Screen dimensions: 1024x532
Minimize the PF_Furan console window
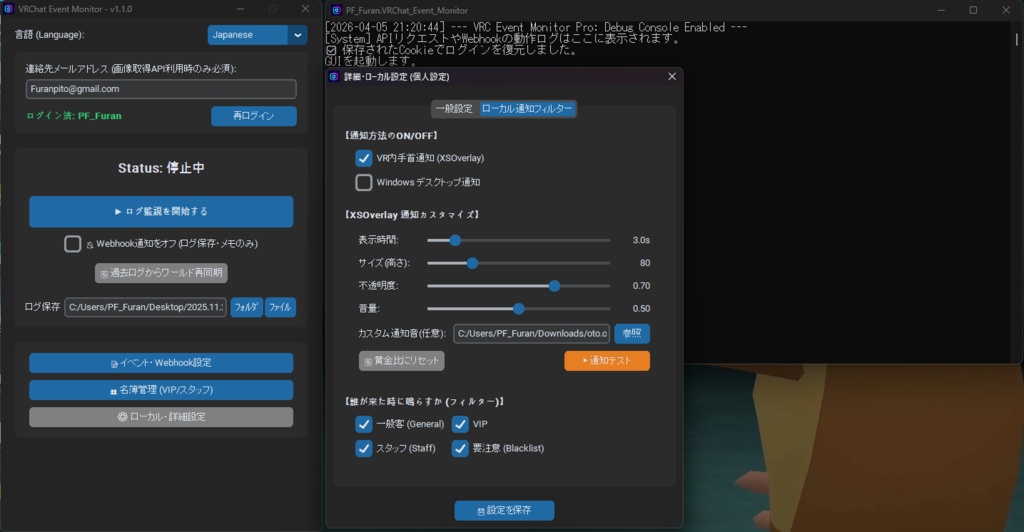[x=941, y=10]
